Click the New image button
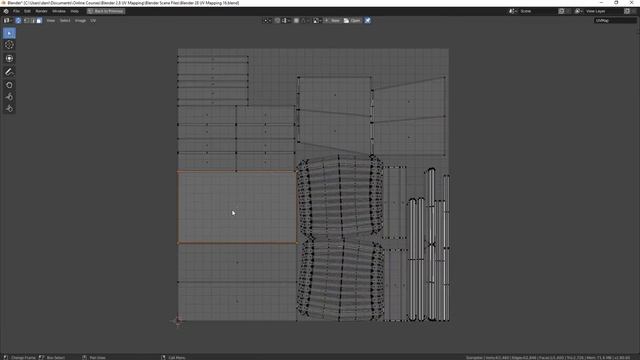This screenshot has height=360, width=640. coord(333,20)
